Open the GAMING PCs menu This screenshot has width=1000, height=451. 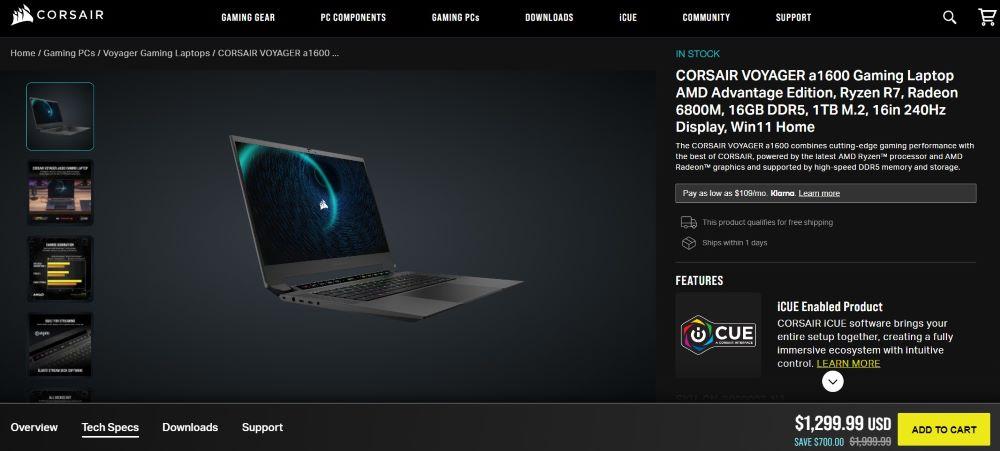[455, 18]
